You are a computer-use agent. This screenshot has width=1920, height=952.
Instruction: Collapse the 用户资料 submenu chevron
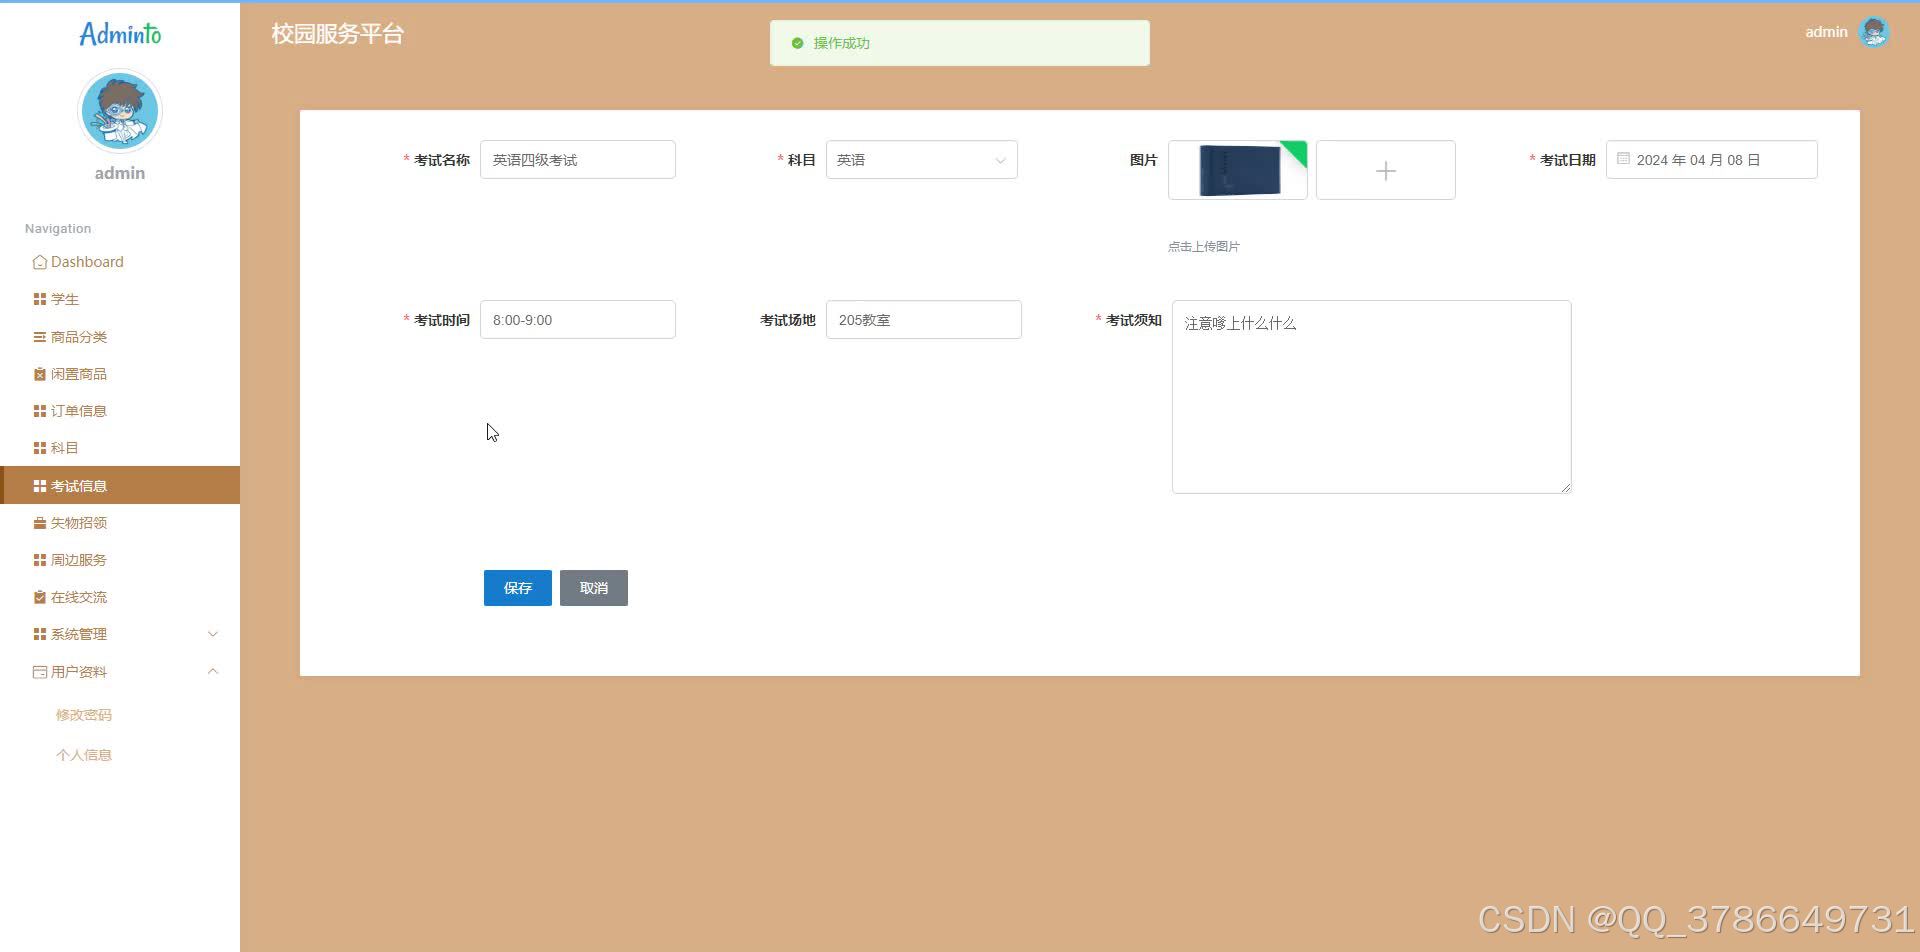212,672
